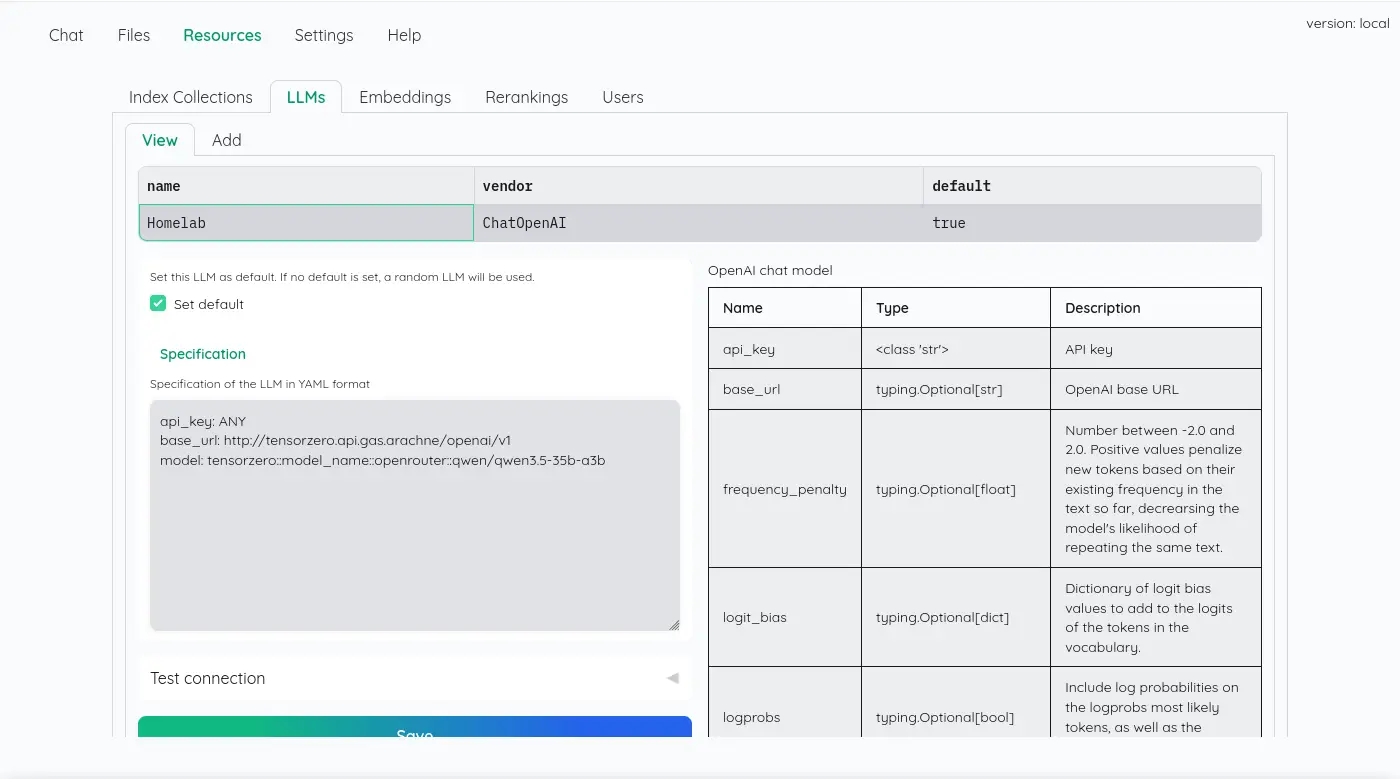Select the Homelab row in the table
This screenshot has height=779, width=1400.
pos(305,223)
